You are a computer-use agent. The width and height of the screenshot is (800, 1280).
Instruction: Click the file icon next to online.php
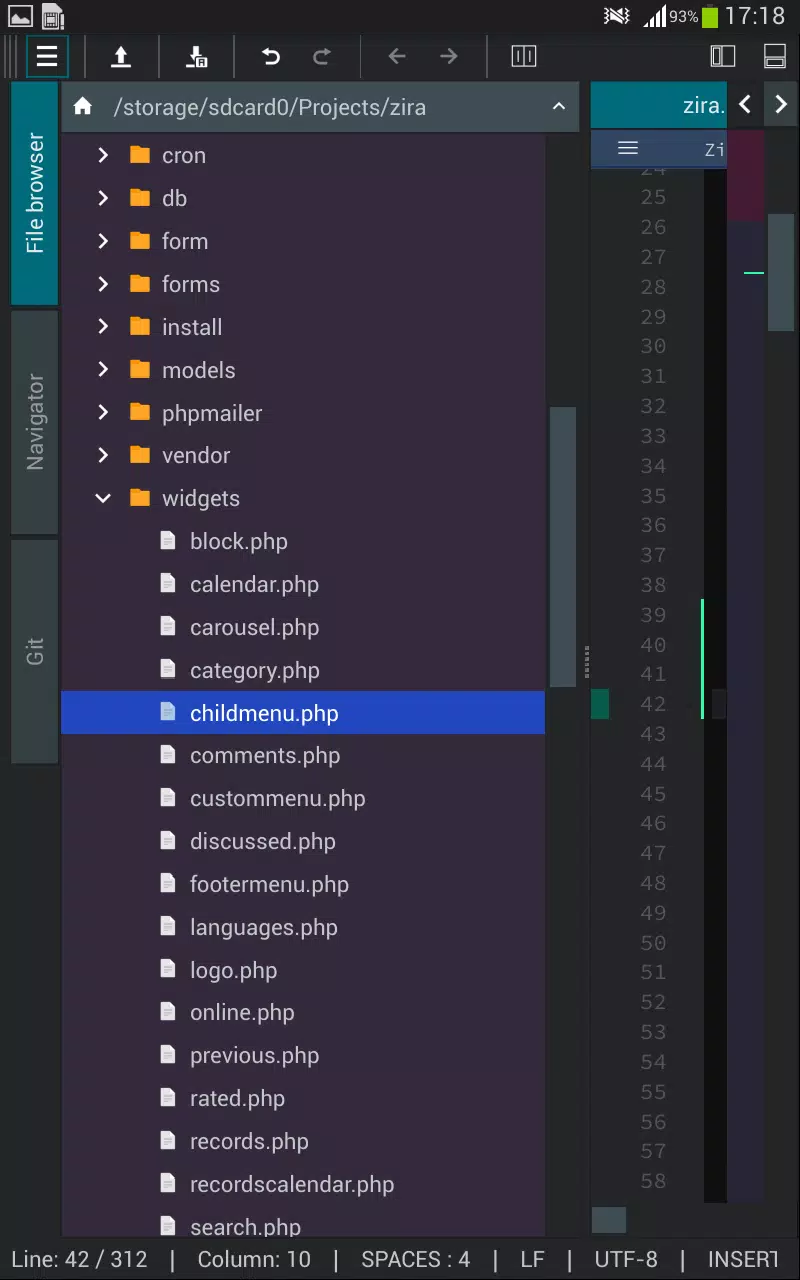[x=168, y=1011]
